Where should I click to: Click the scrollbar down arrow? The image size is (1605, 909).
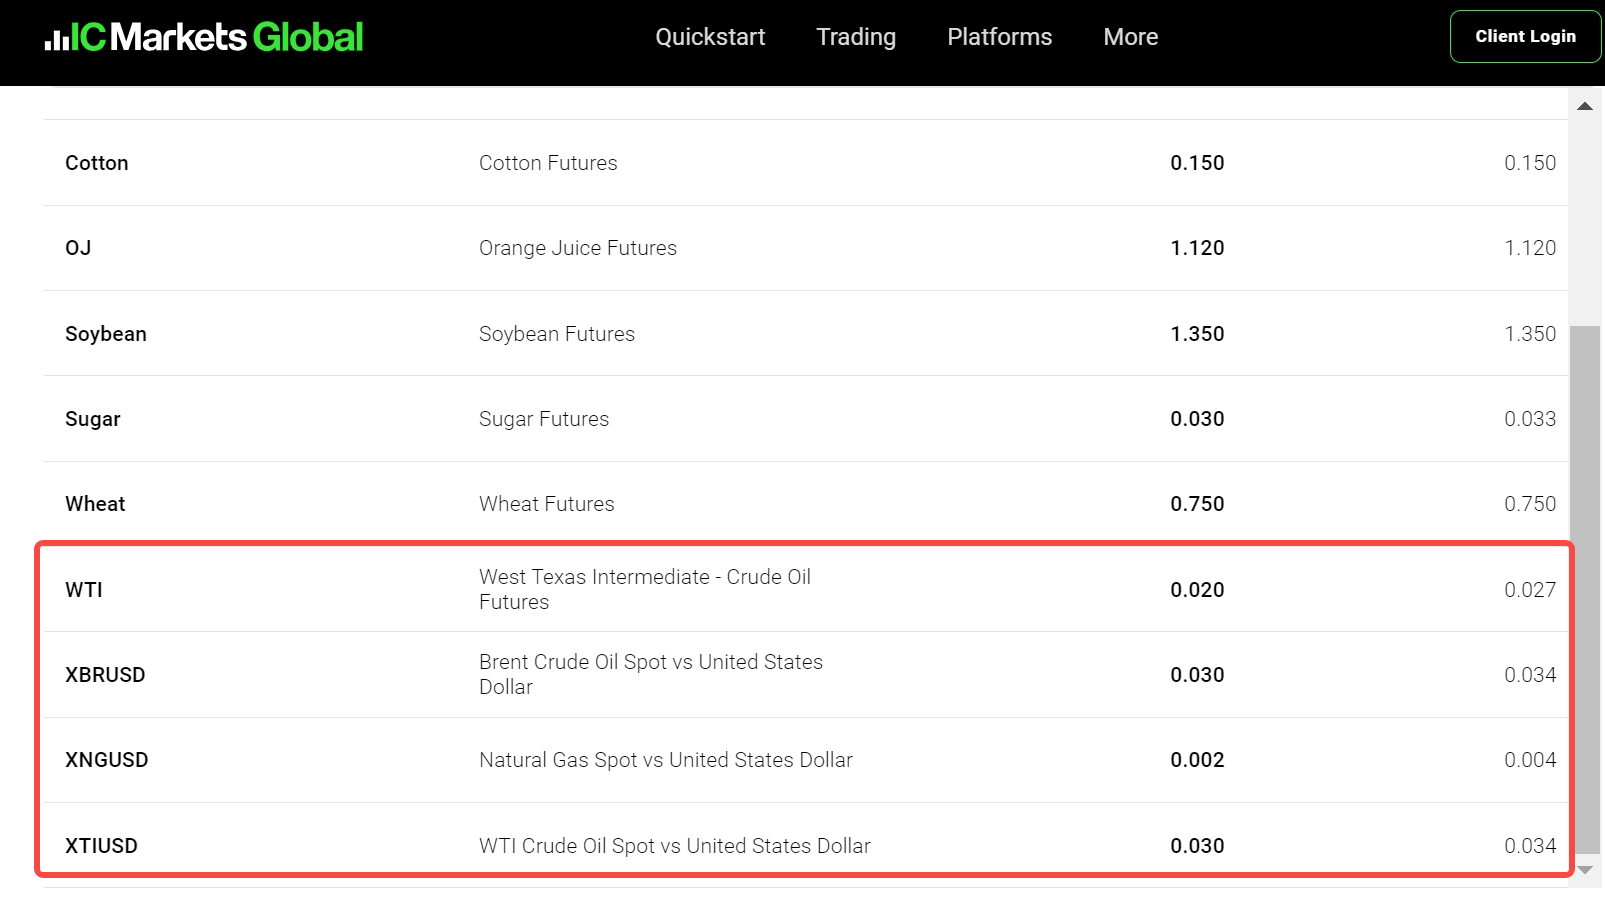[x=1585, y=870]
